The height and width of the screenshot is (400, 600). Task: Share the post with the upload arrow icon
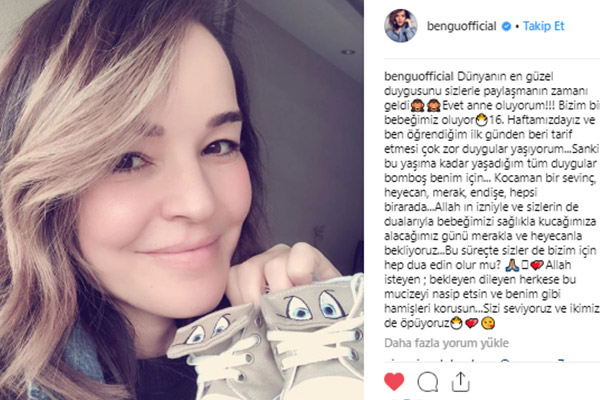pos(460,381)
